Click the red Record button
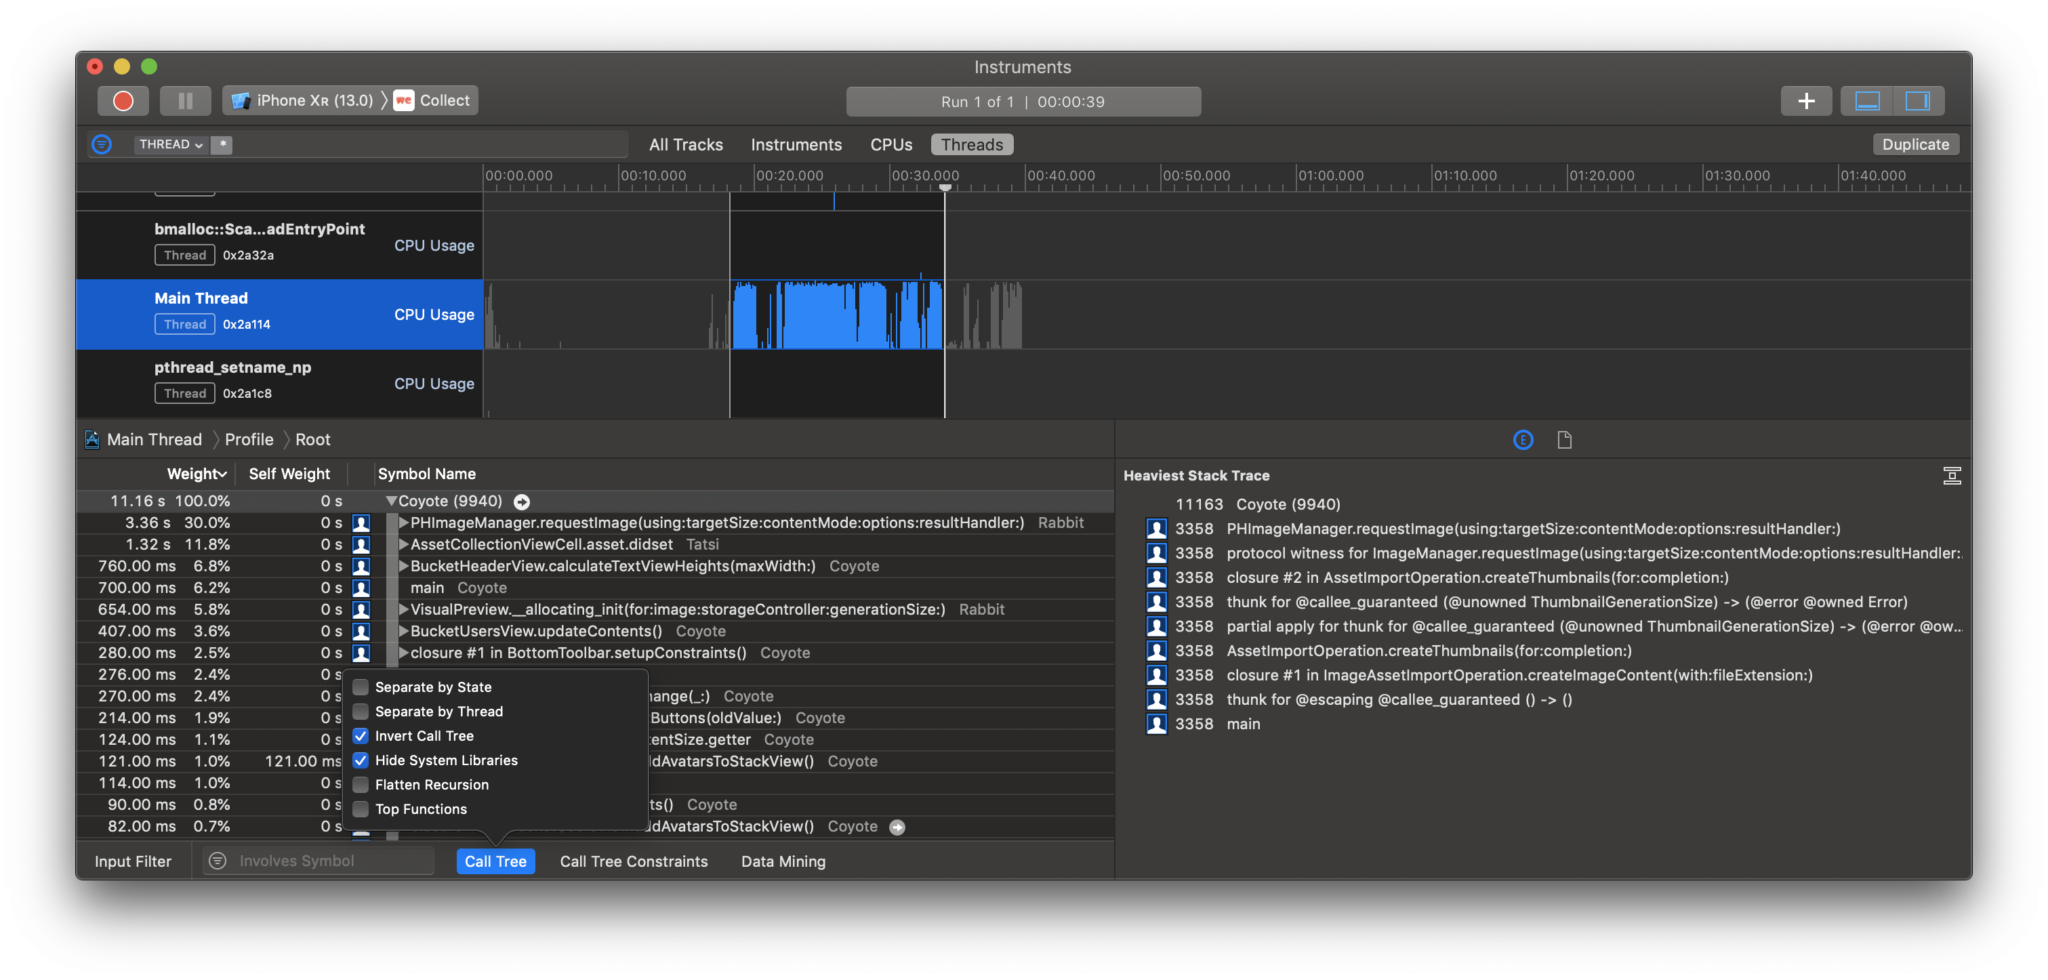Screen dimensions: 2048x980 click(123, 101)
